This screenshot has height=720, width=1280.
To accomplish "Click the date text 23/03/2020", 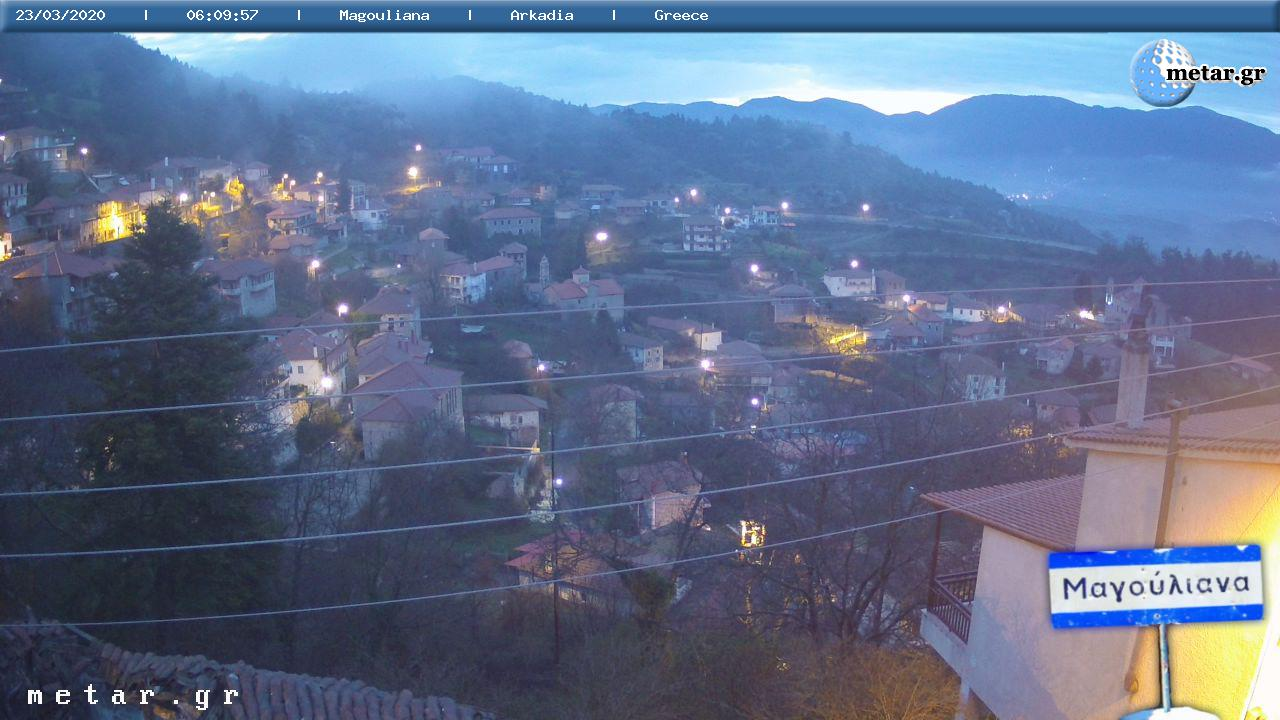I will pos(60,15).
